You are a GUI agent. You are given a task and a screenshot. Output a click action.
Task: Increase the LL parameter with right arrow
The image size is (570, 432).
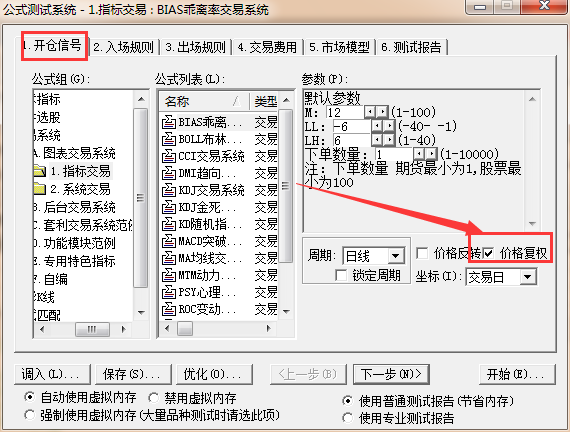[x=389, y=126]
